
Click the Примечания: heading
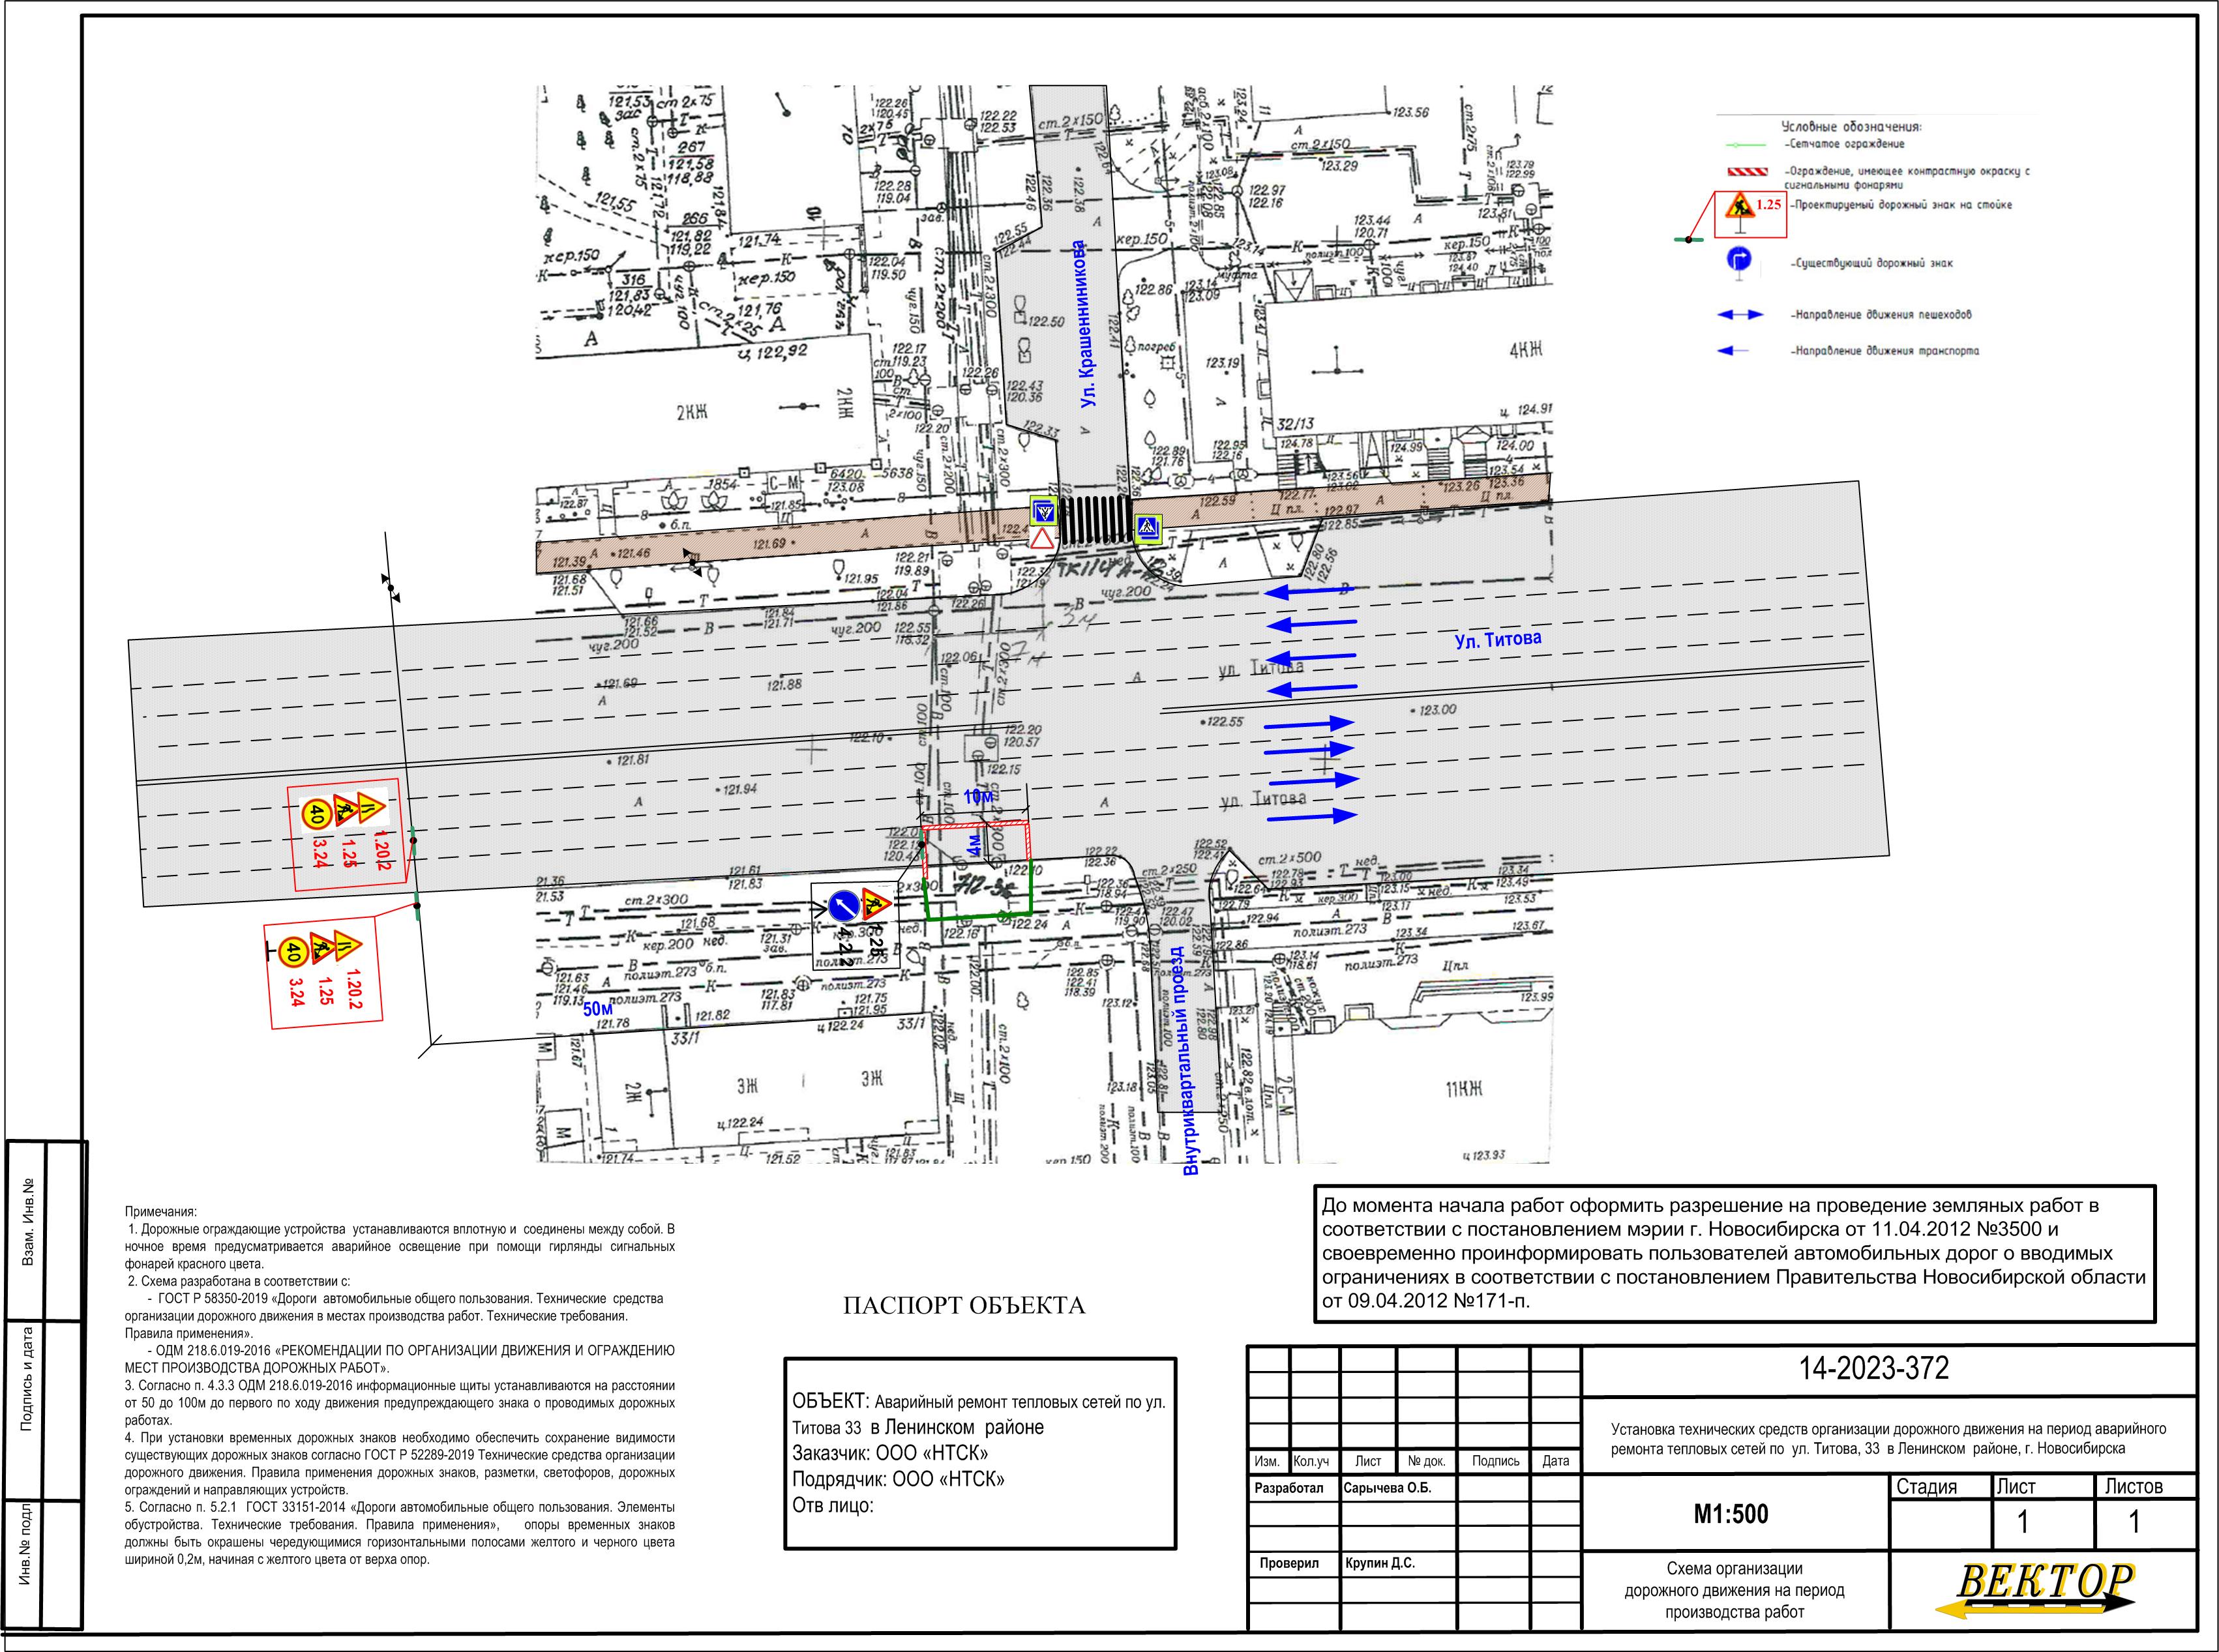click(x=161, y=1211)
